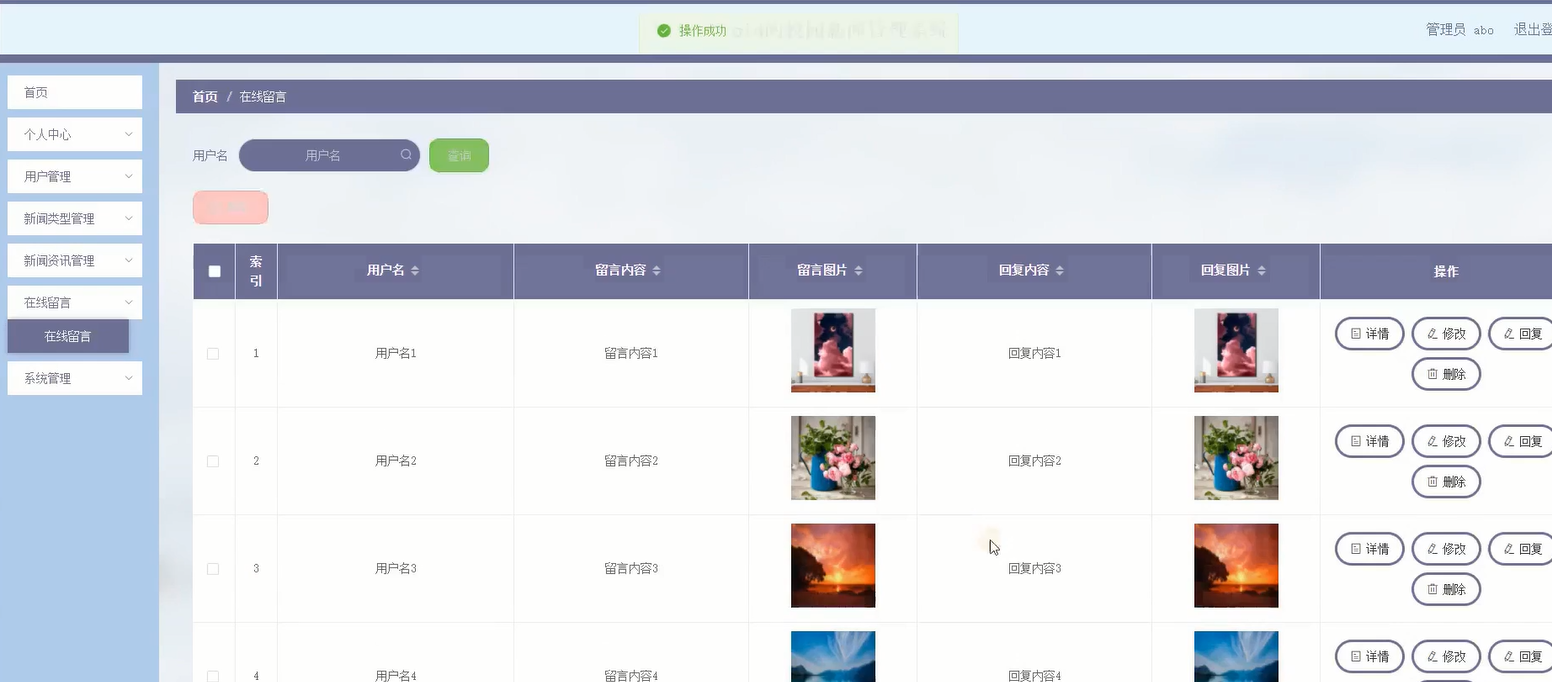Screen dimensions: 1552x682
Task: Click 删除 for row 用户名1
Action: pos(1446,374)
